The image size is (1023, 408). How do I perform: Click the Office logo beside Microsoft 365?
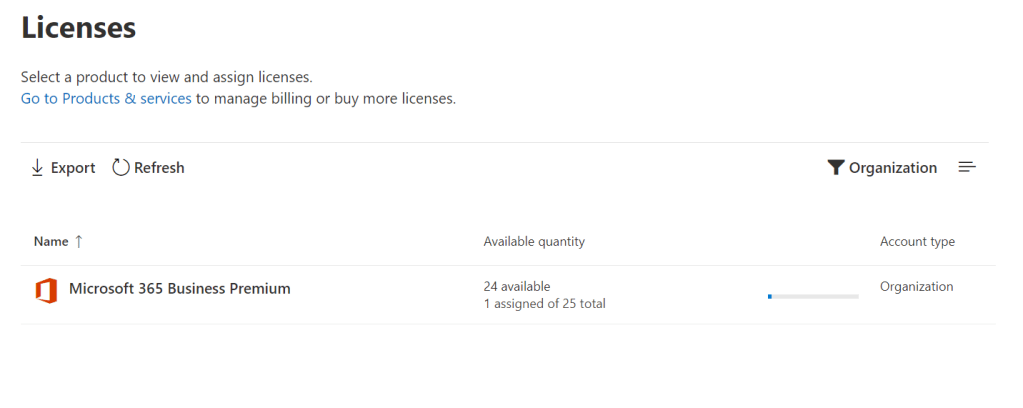coord(46,290)
